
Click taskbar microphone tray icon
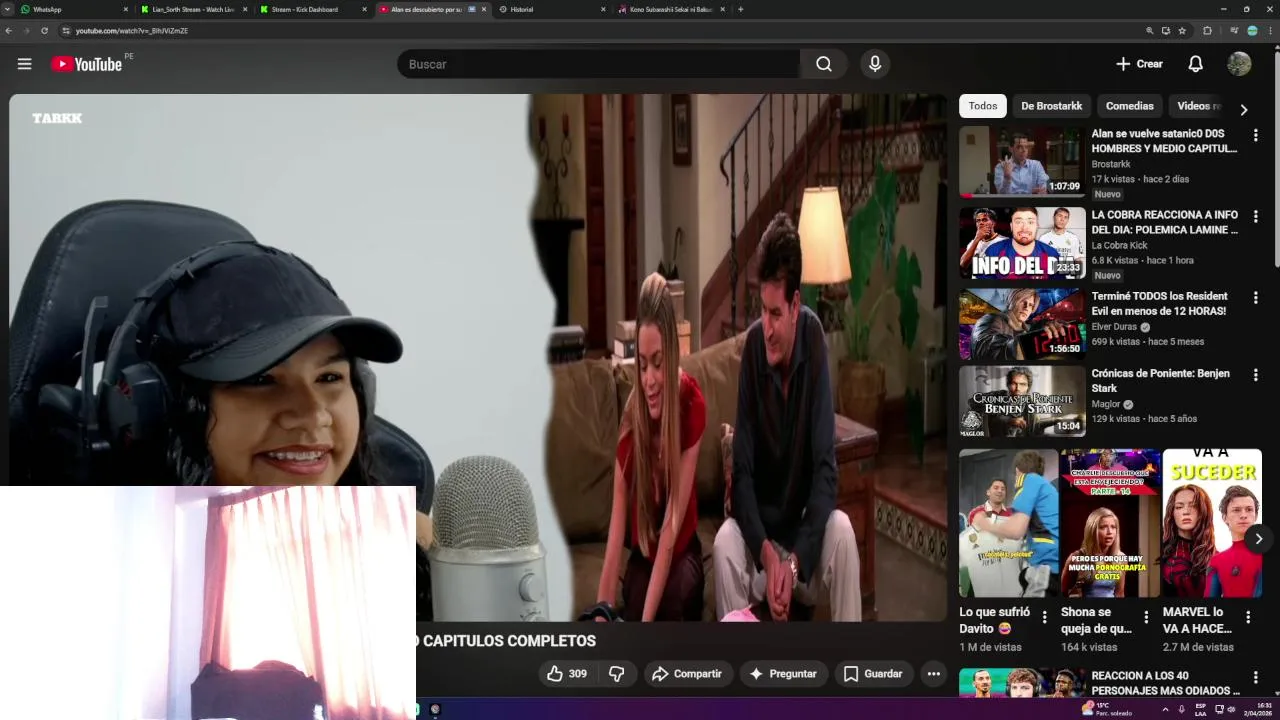tap(1181, 709)
